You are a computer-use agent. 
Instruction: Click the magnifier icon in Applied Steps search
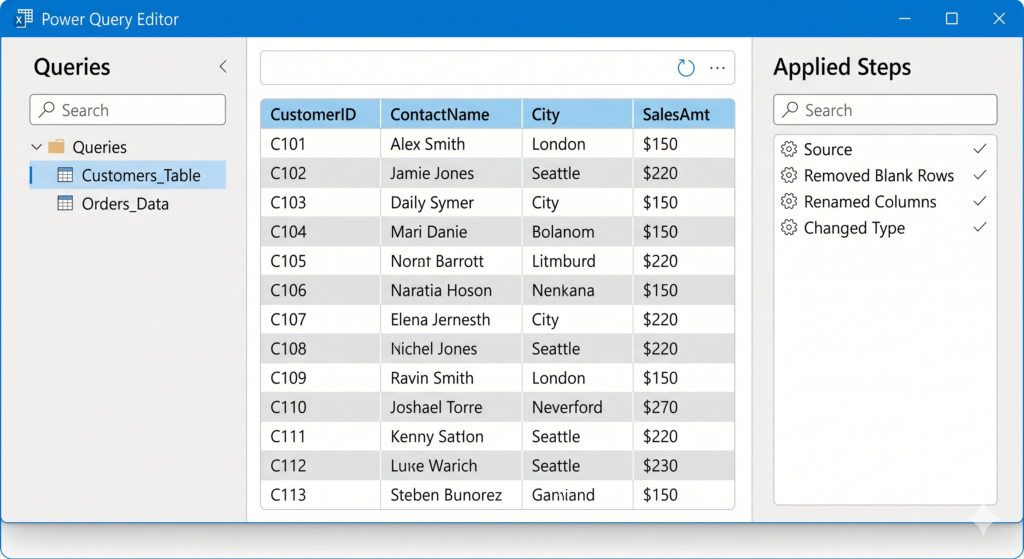click(x=790, y=110)
